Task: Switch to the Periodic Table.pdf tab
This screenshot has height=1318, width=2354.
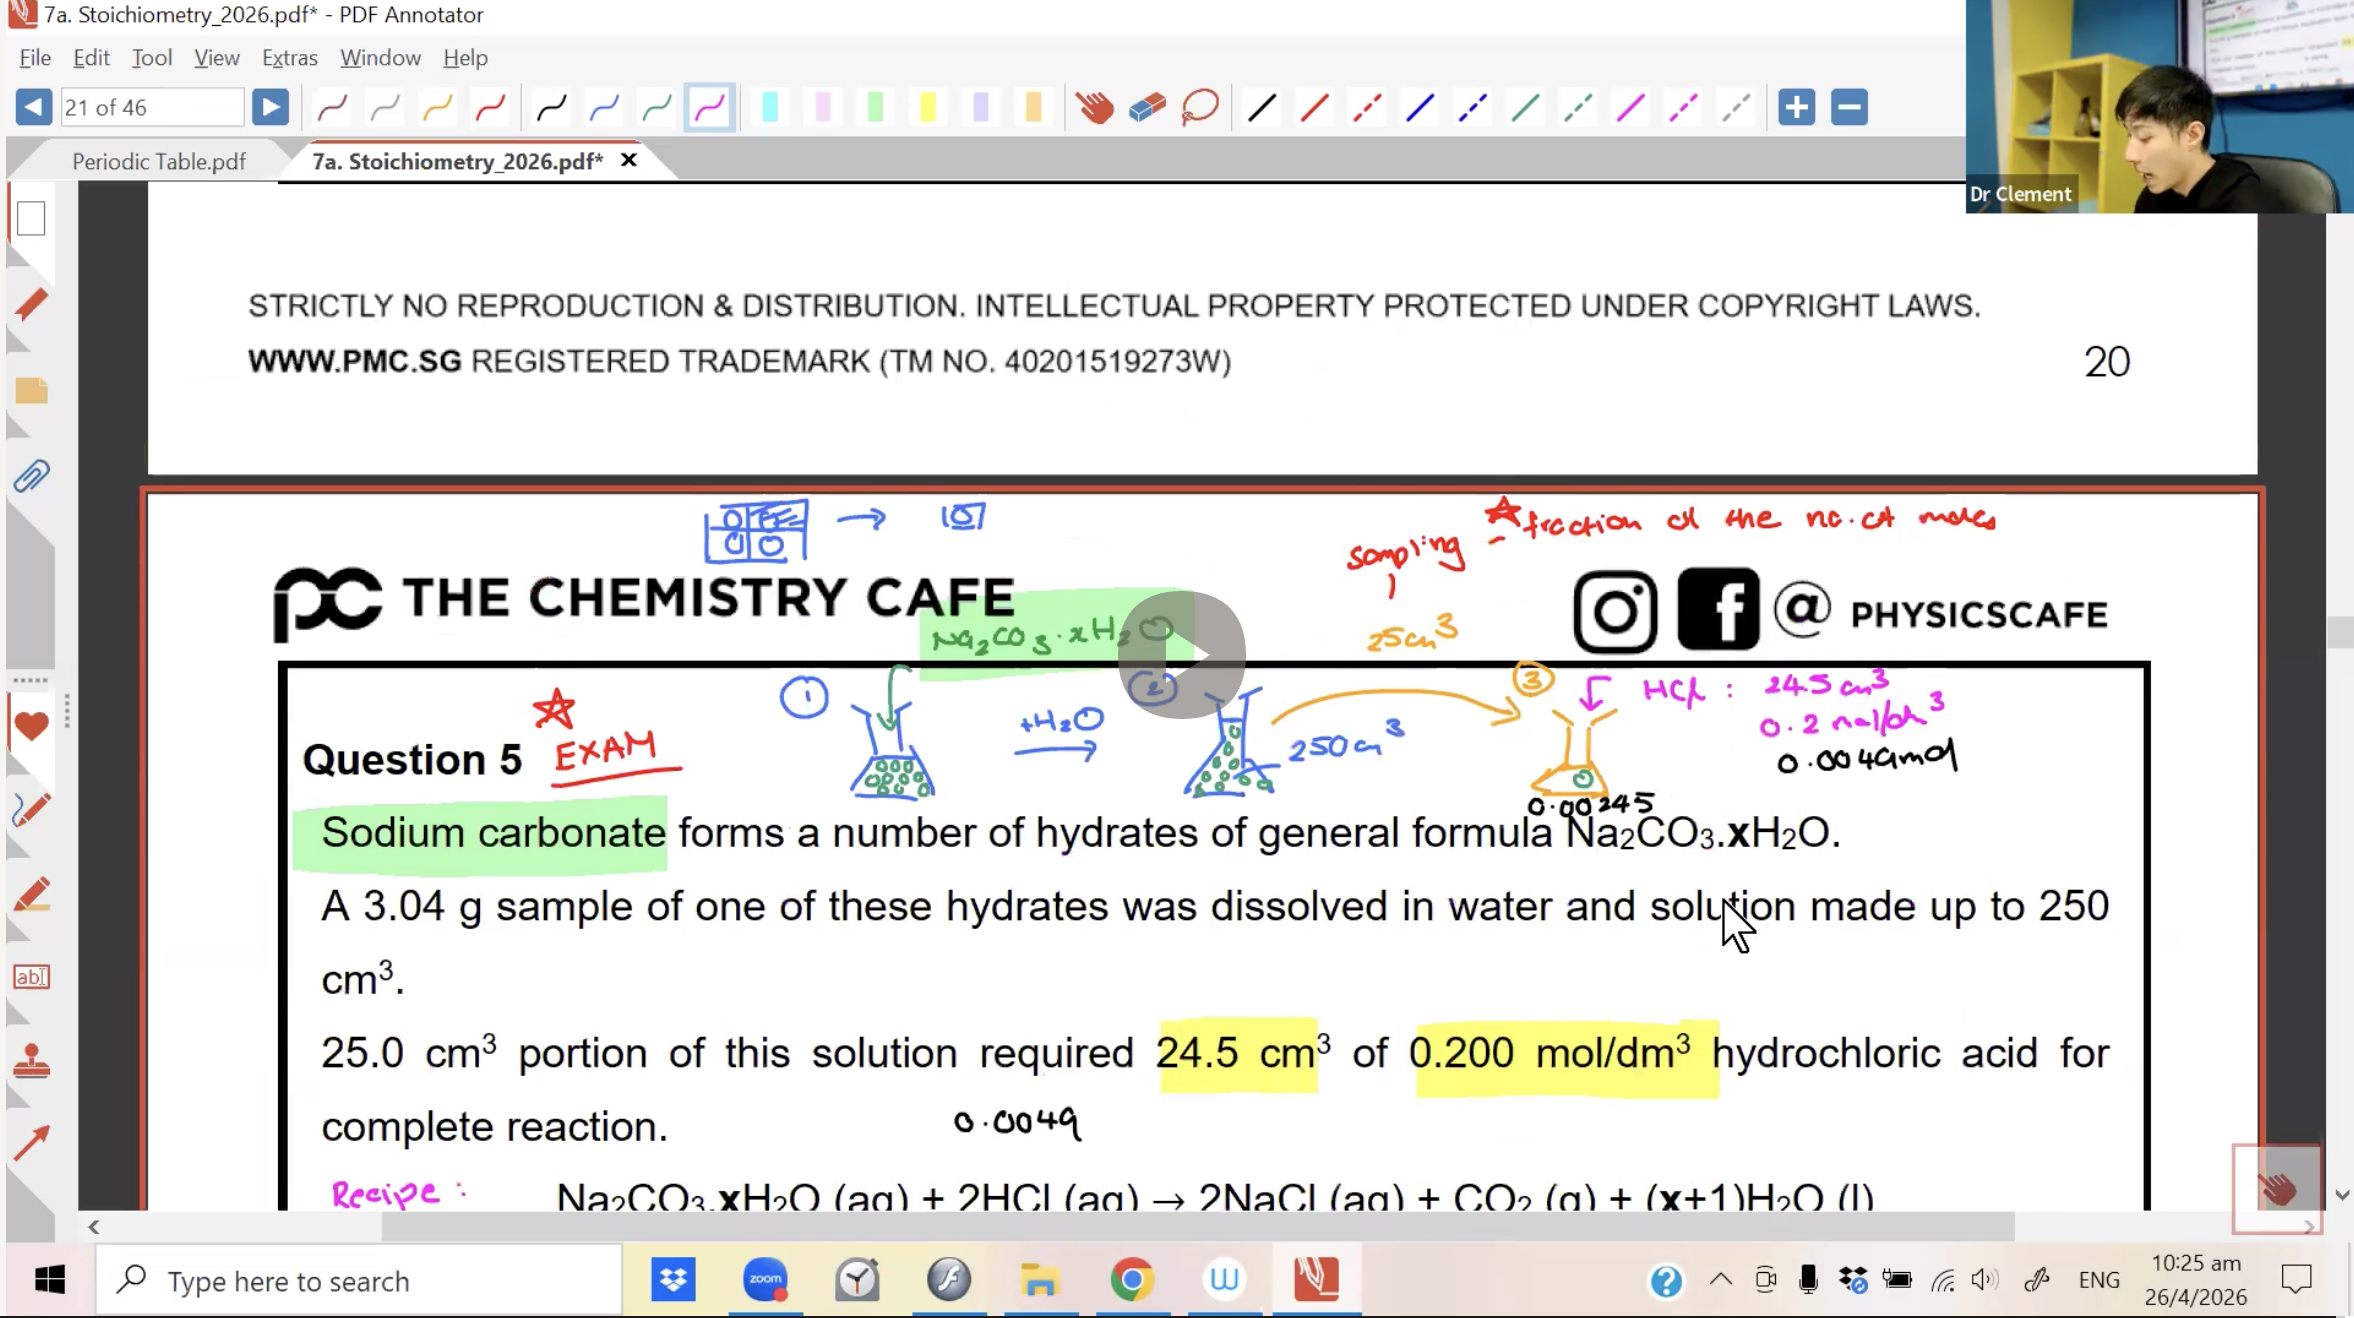Action: 159,161
